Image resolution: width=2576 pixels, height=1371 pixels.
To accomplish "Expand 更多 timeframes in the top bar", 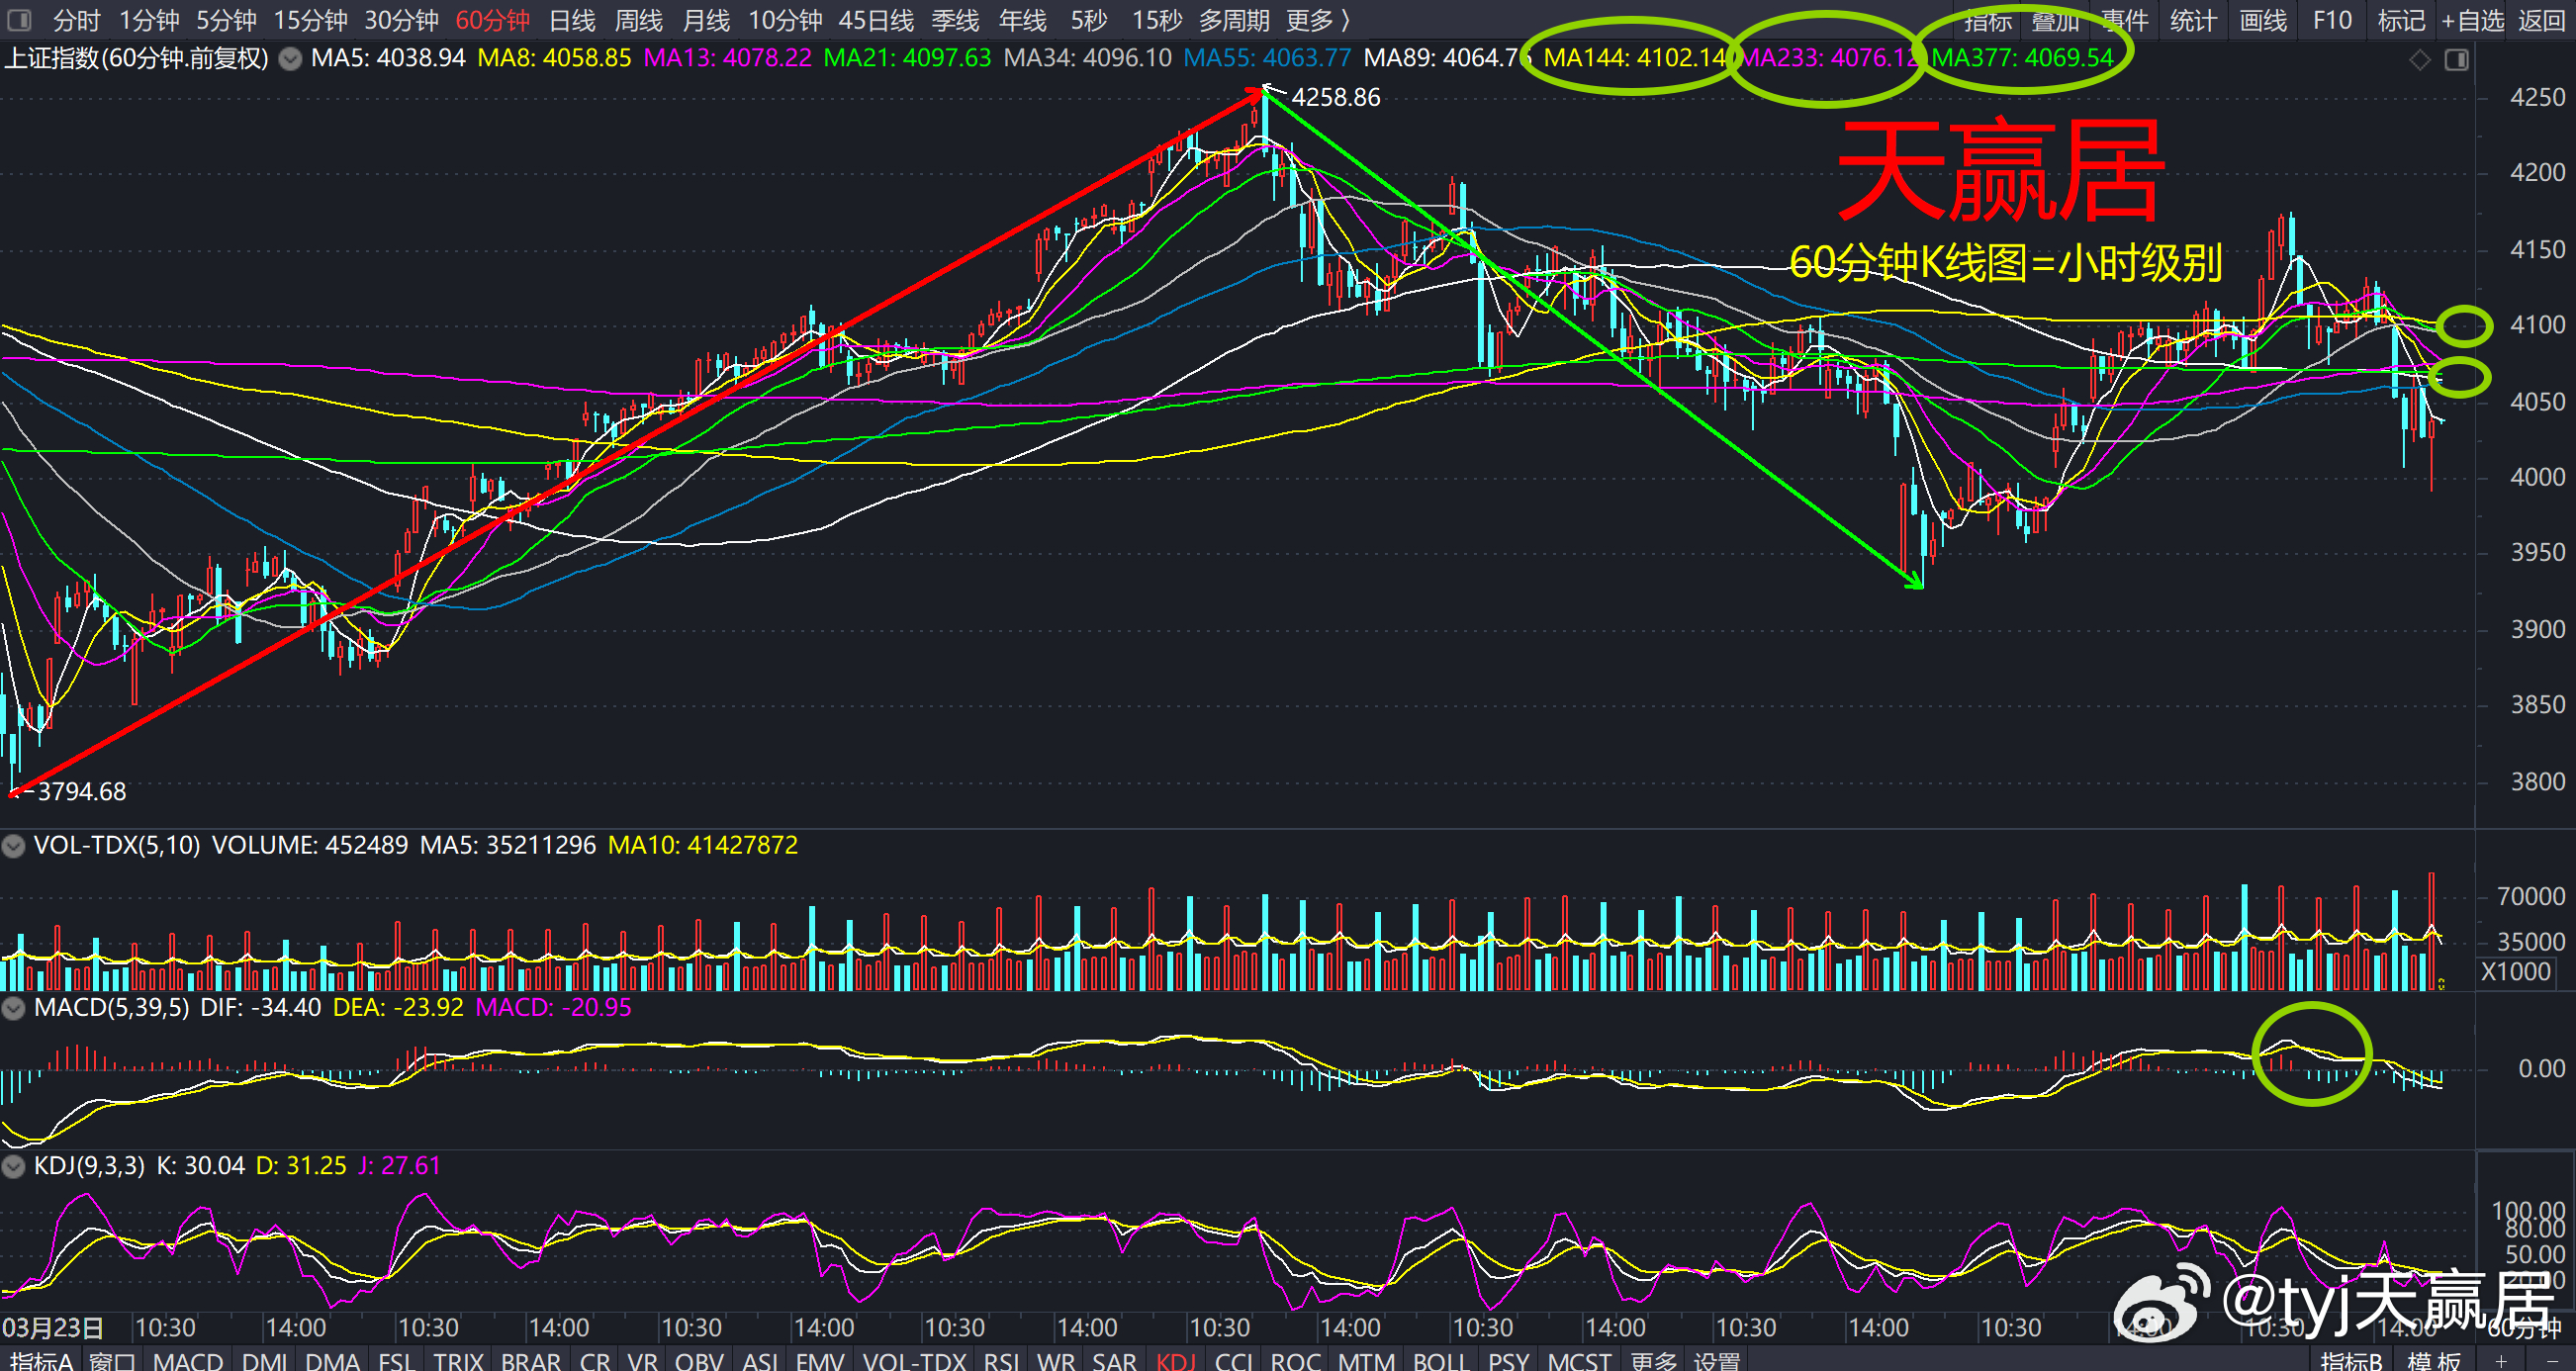I will pos(1318,20).
